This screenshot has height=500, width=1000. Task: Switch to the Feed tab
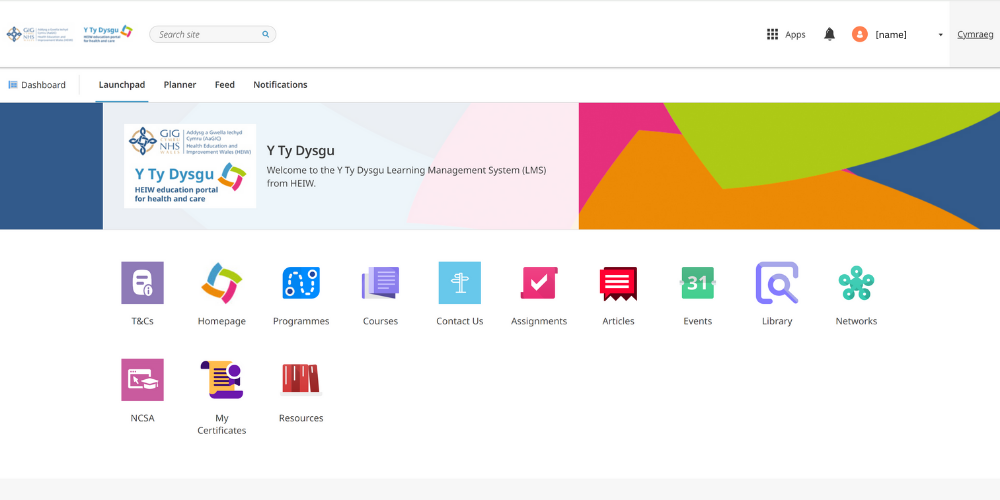(224, 85)
